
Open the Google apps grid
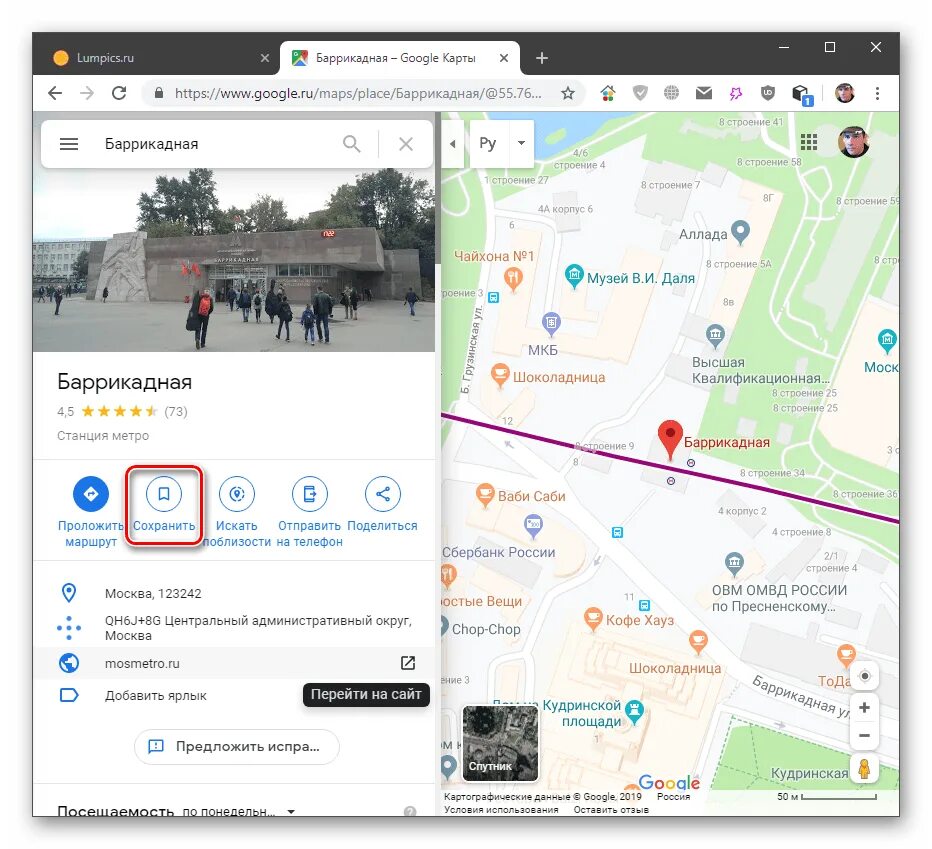(809, 143)
